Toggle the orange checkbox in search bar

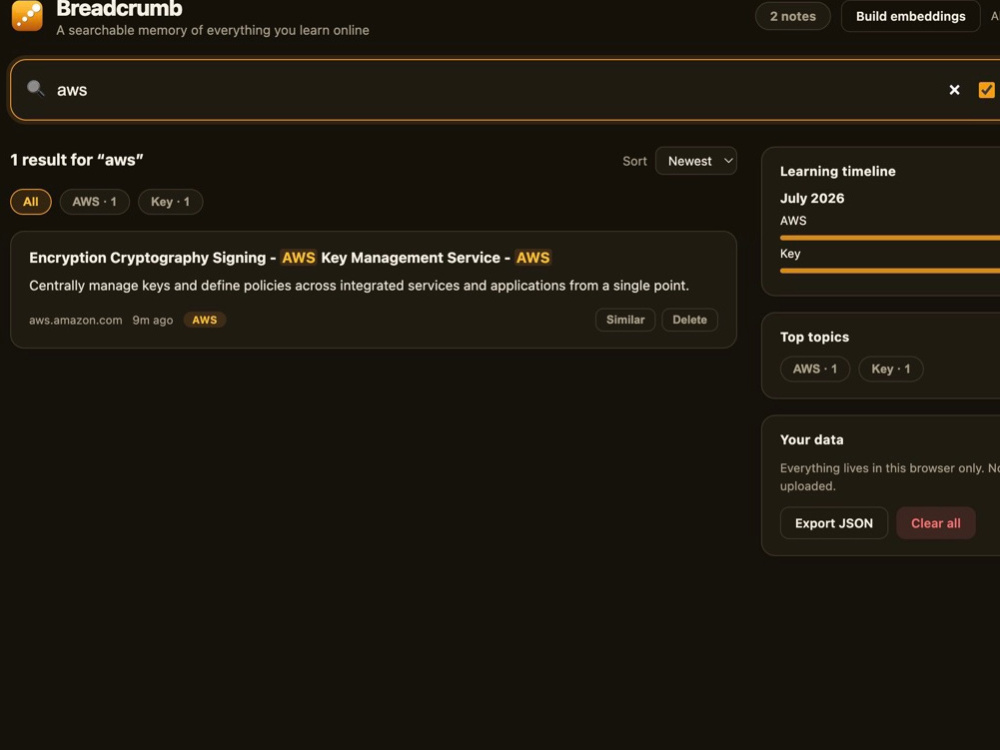986,90
